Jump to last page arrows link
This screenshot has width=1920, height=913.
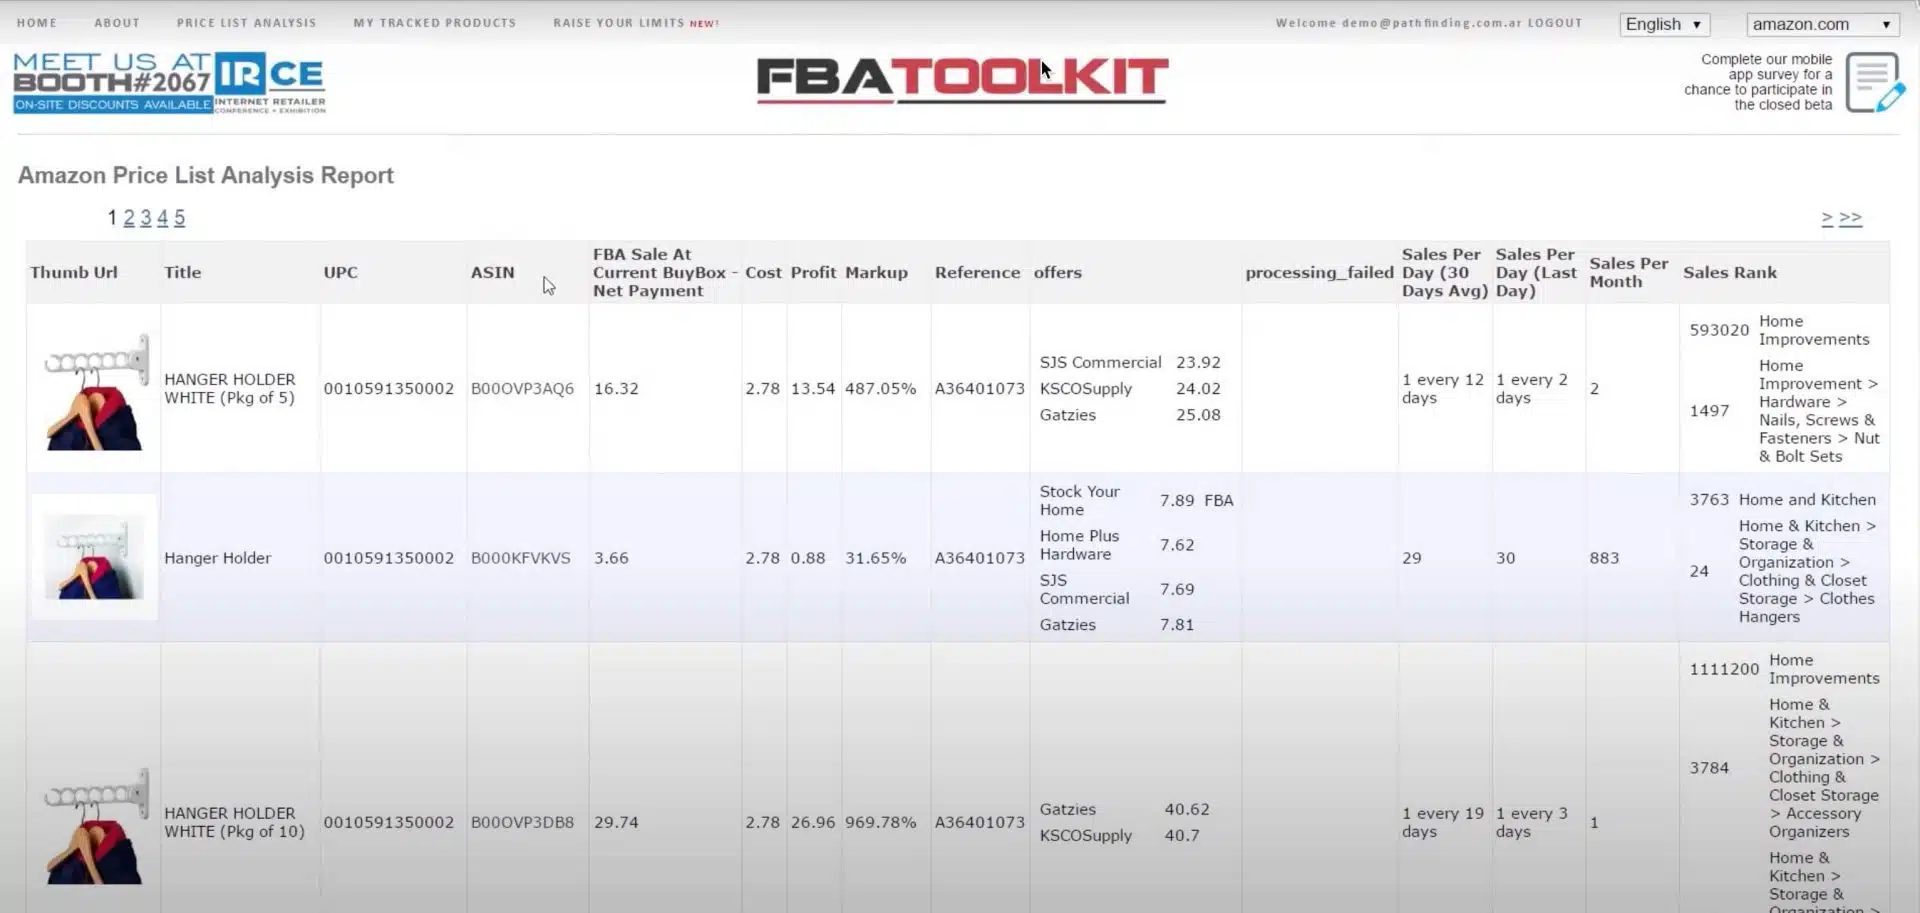point(1850,217)
